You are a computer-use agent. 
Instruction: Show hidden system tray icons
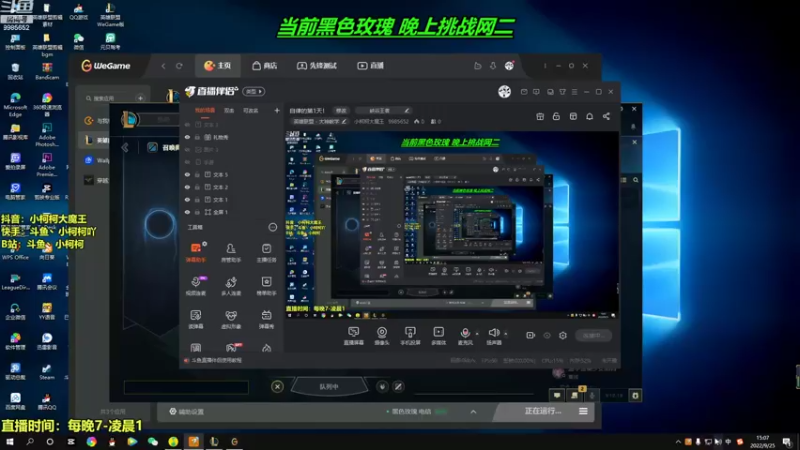pos(678,442)
